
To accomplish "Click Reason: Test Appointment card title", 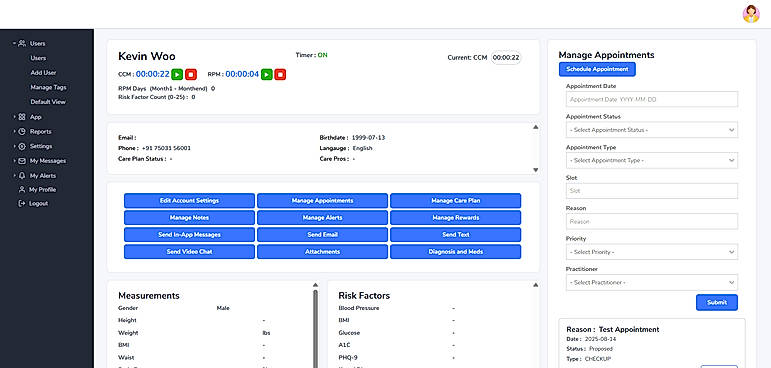I will (613, 330).
